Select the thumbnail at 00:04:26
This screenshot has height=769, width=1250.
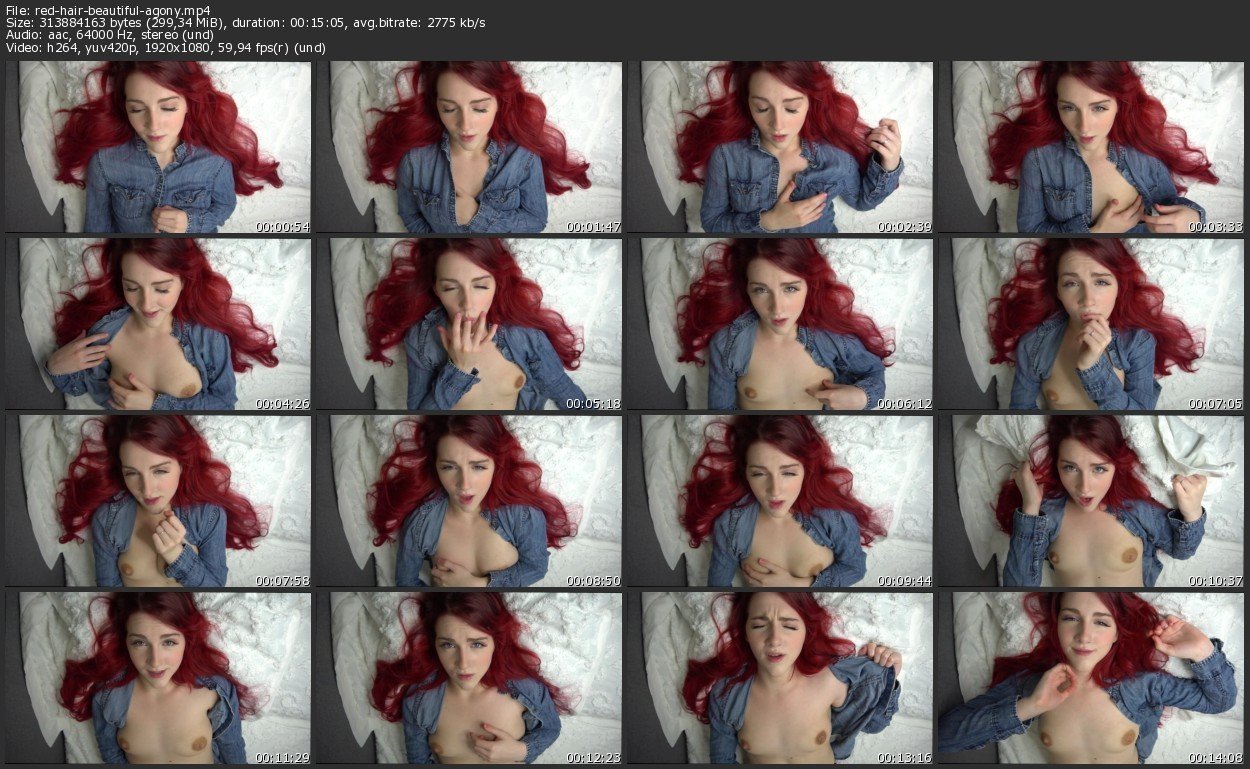[x=158, y=324]
